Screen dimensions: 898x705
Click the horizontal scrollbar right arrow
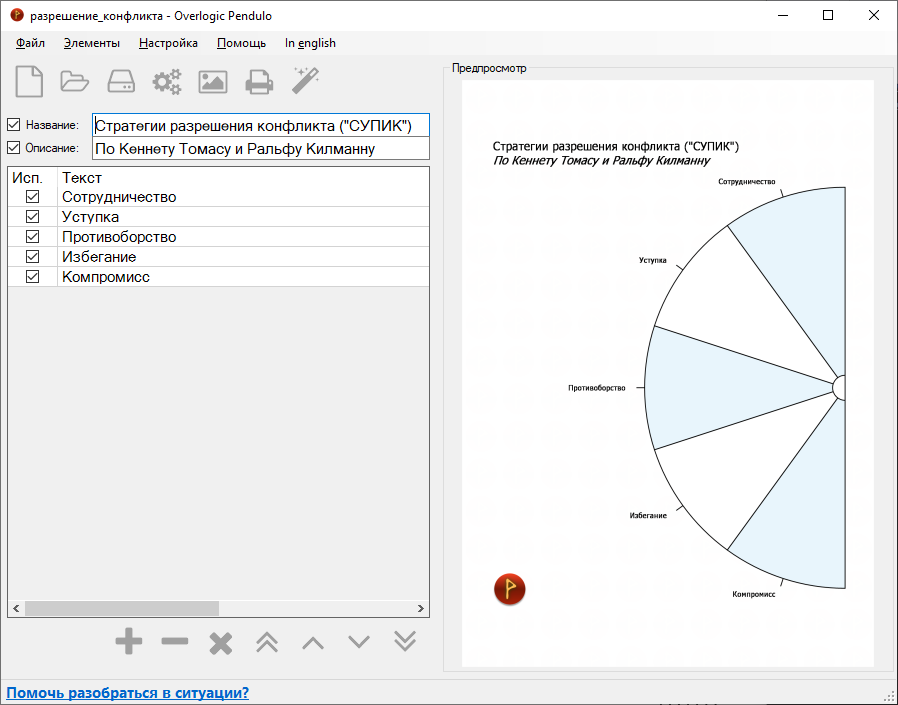(421, 608)
